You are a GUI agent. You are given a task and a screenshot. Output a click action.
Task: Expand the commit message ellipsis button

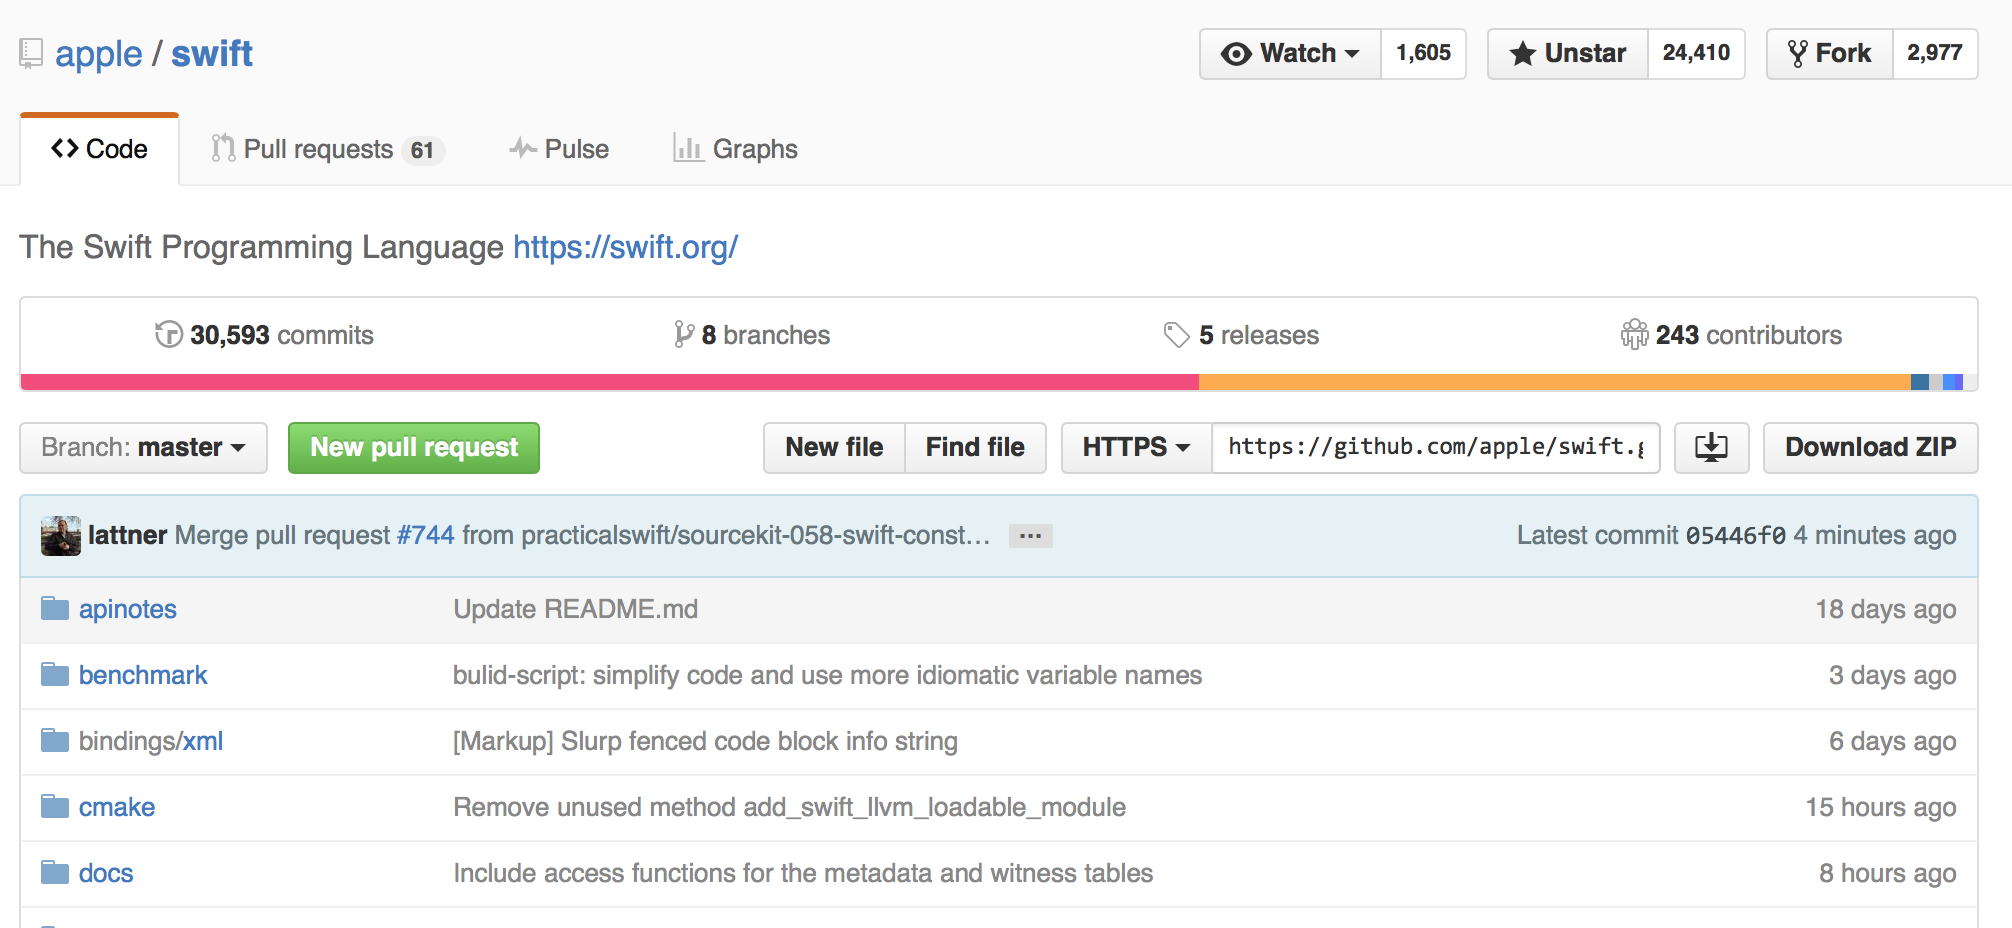pos(1030,536)
